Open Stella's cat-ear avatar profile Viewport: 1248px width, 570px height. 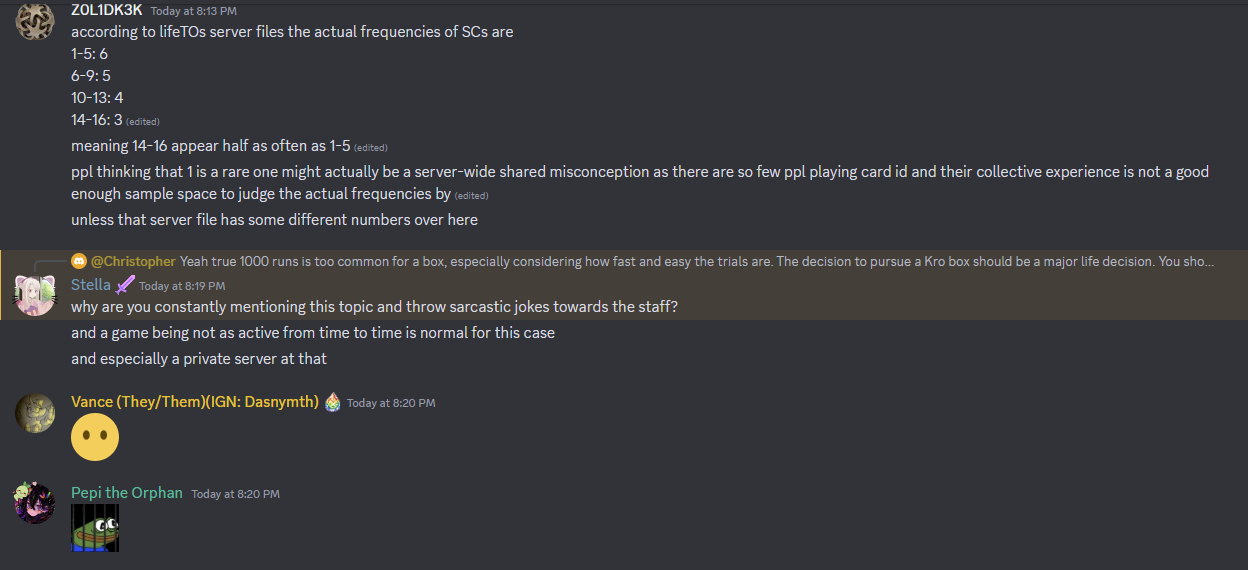(x=35, y=294)
